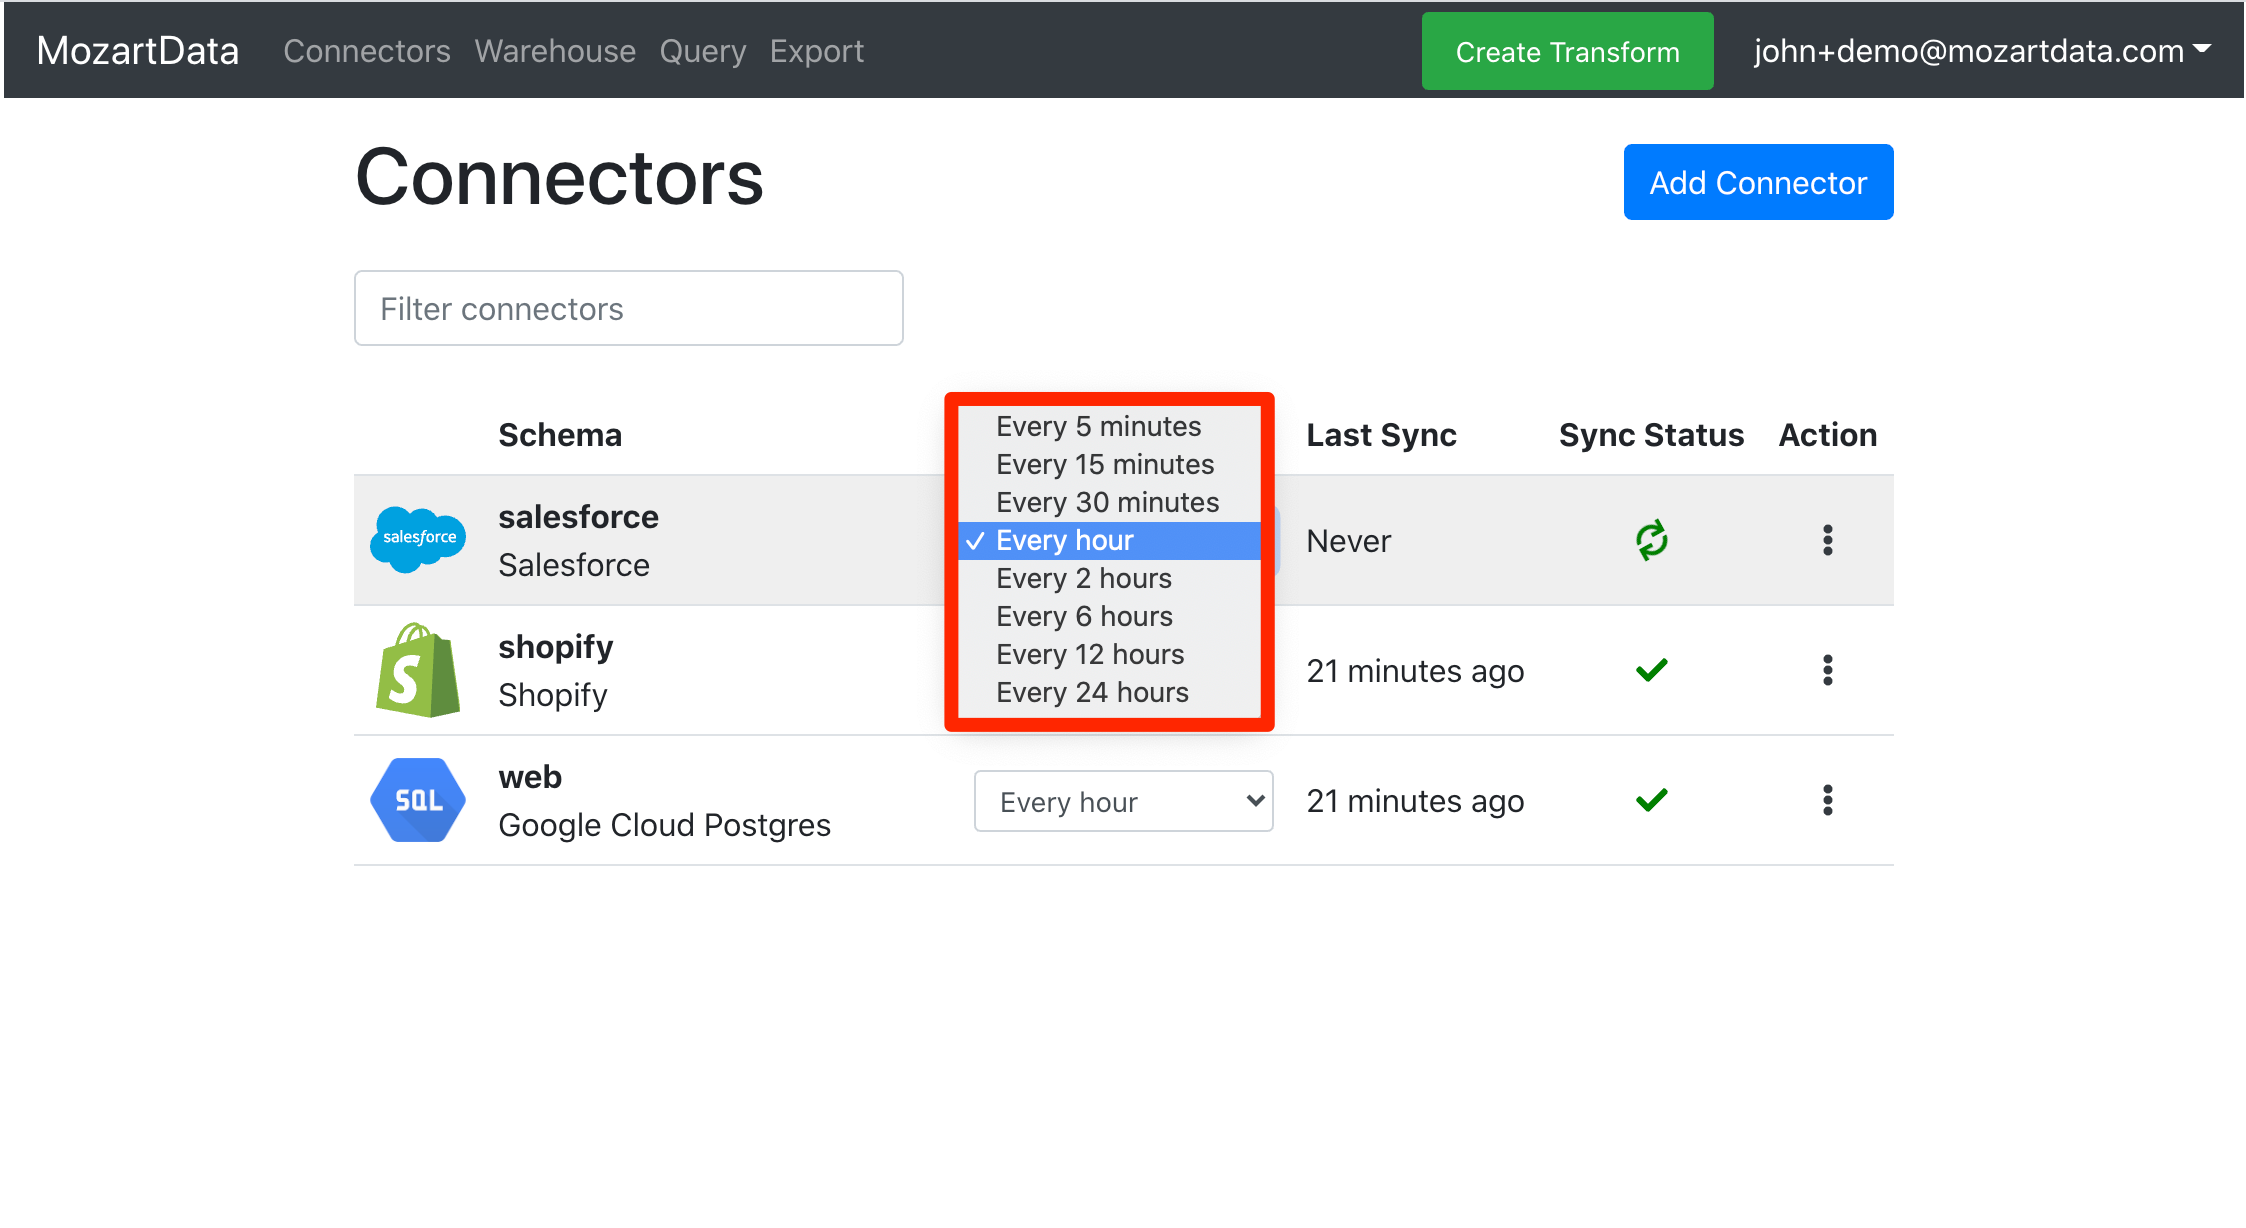
Task: Click the Google Cloud Postgres label
Action: [664, 825]
